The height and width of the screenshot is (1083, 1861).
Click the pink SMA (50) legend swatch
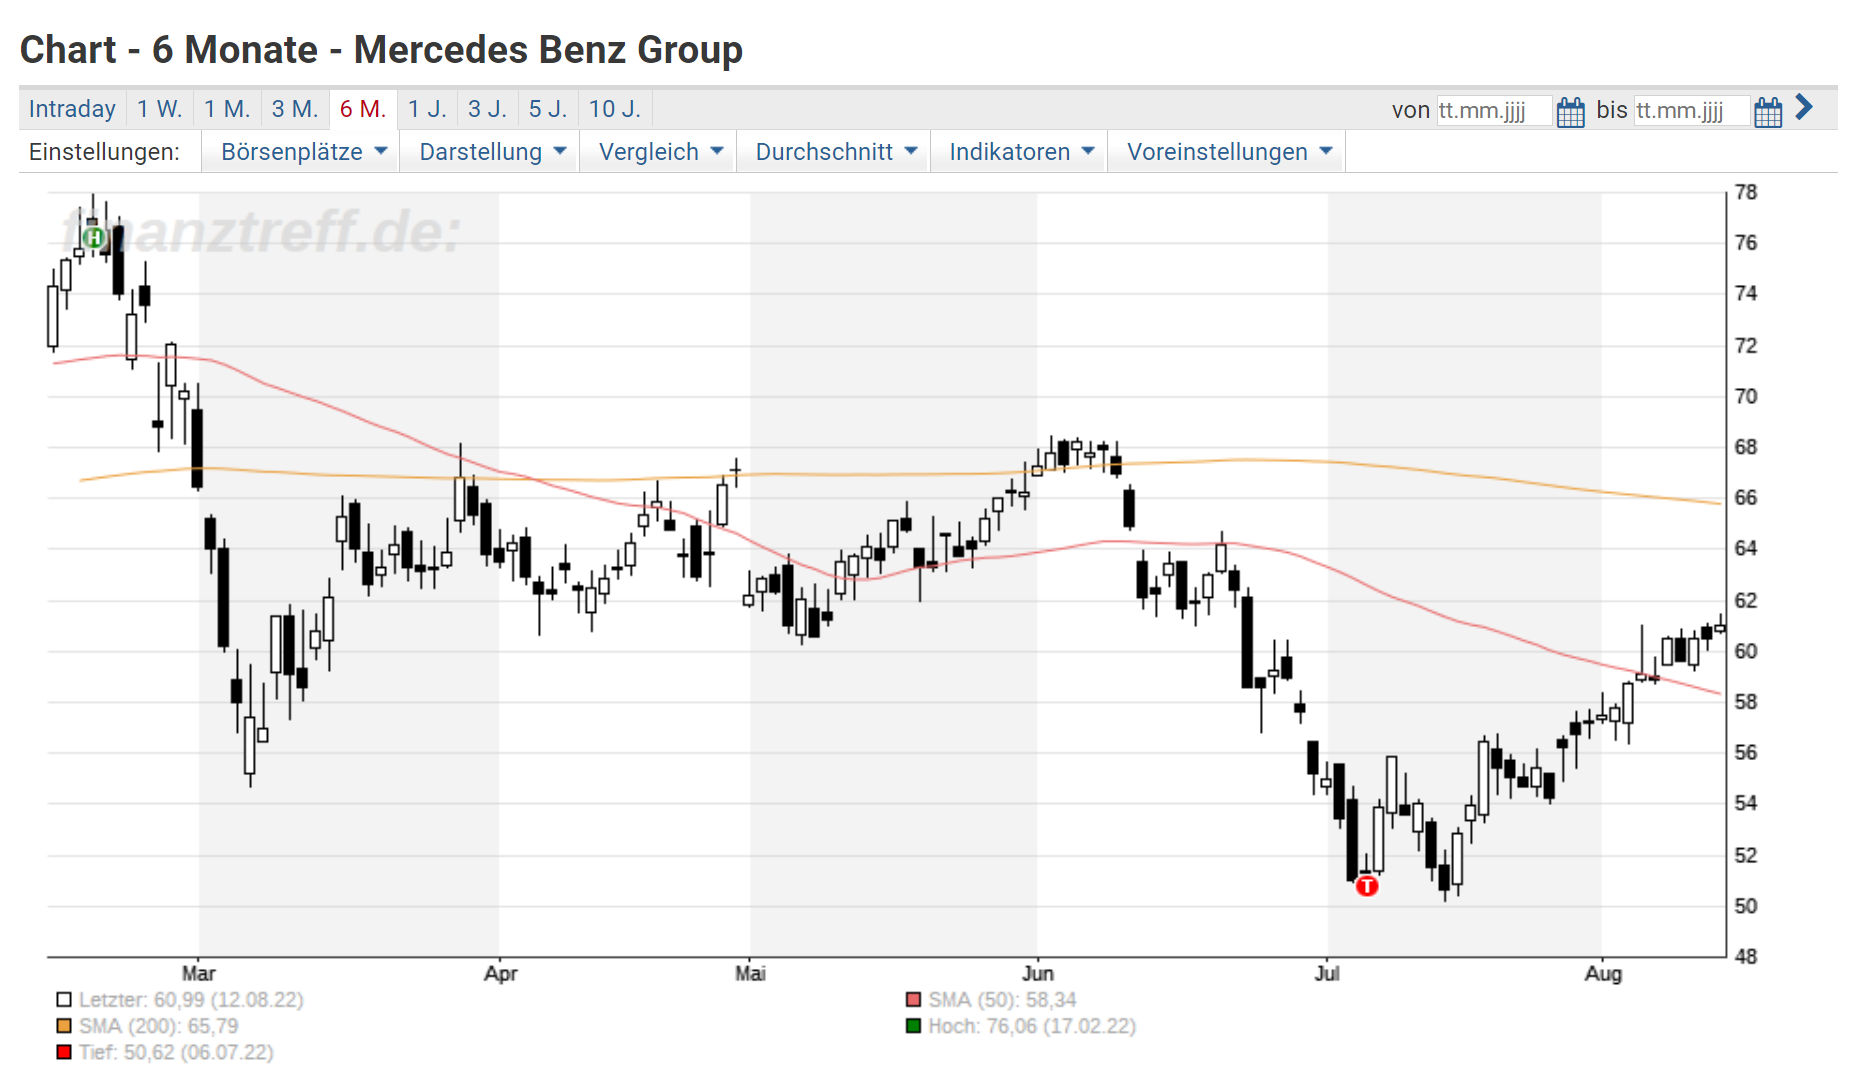coord(913,999)
